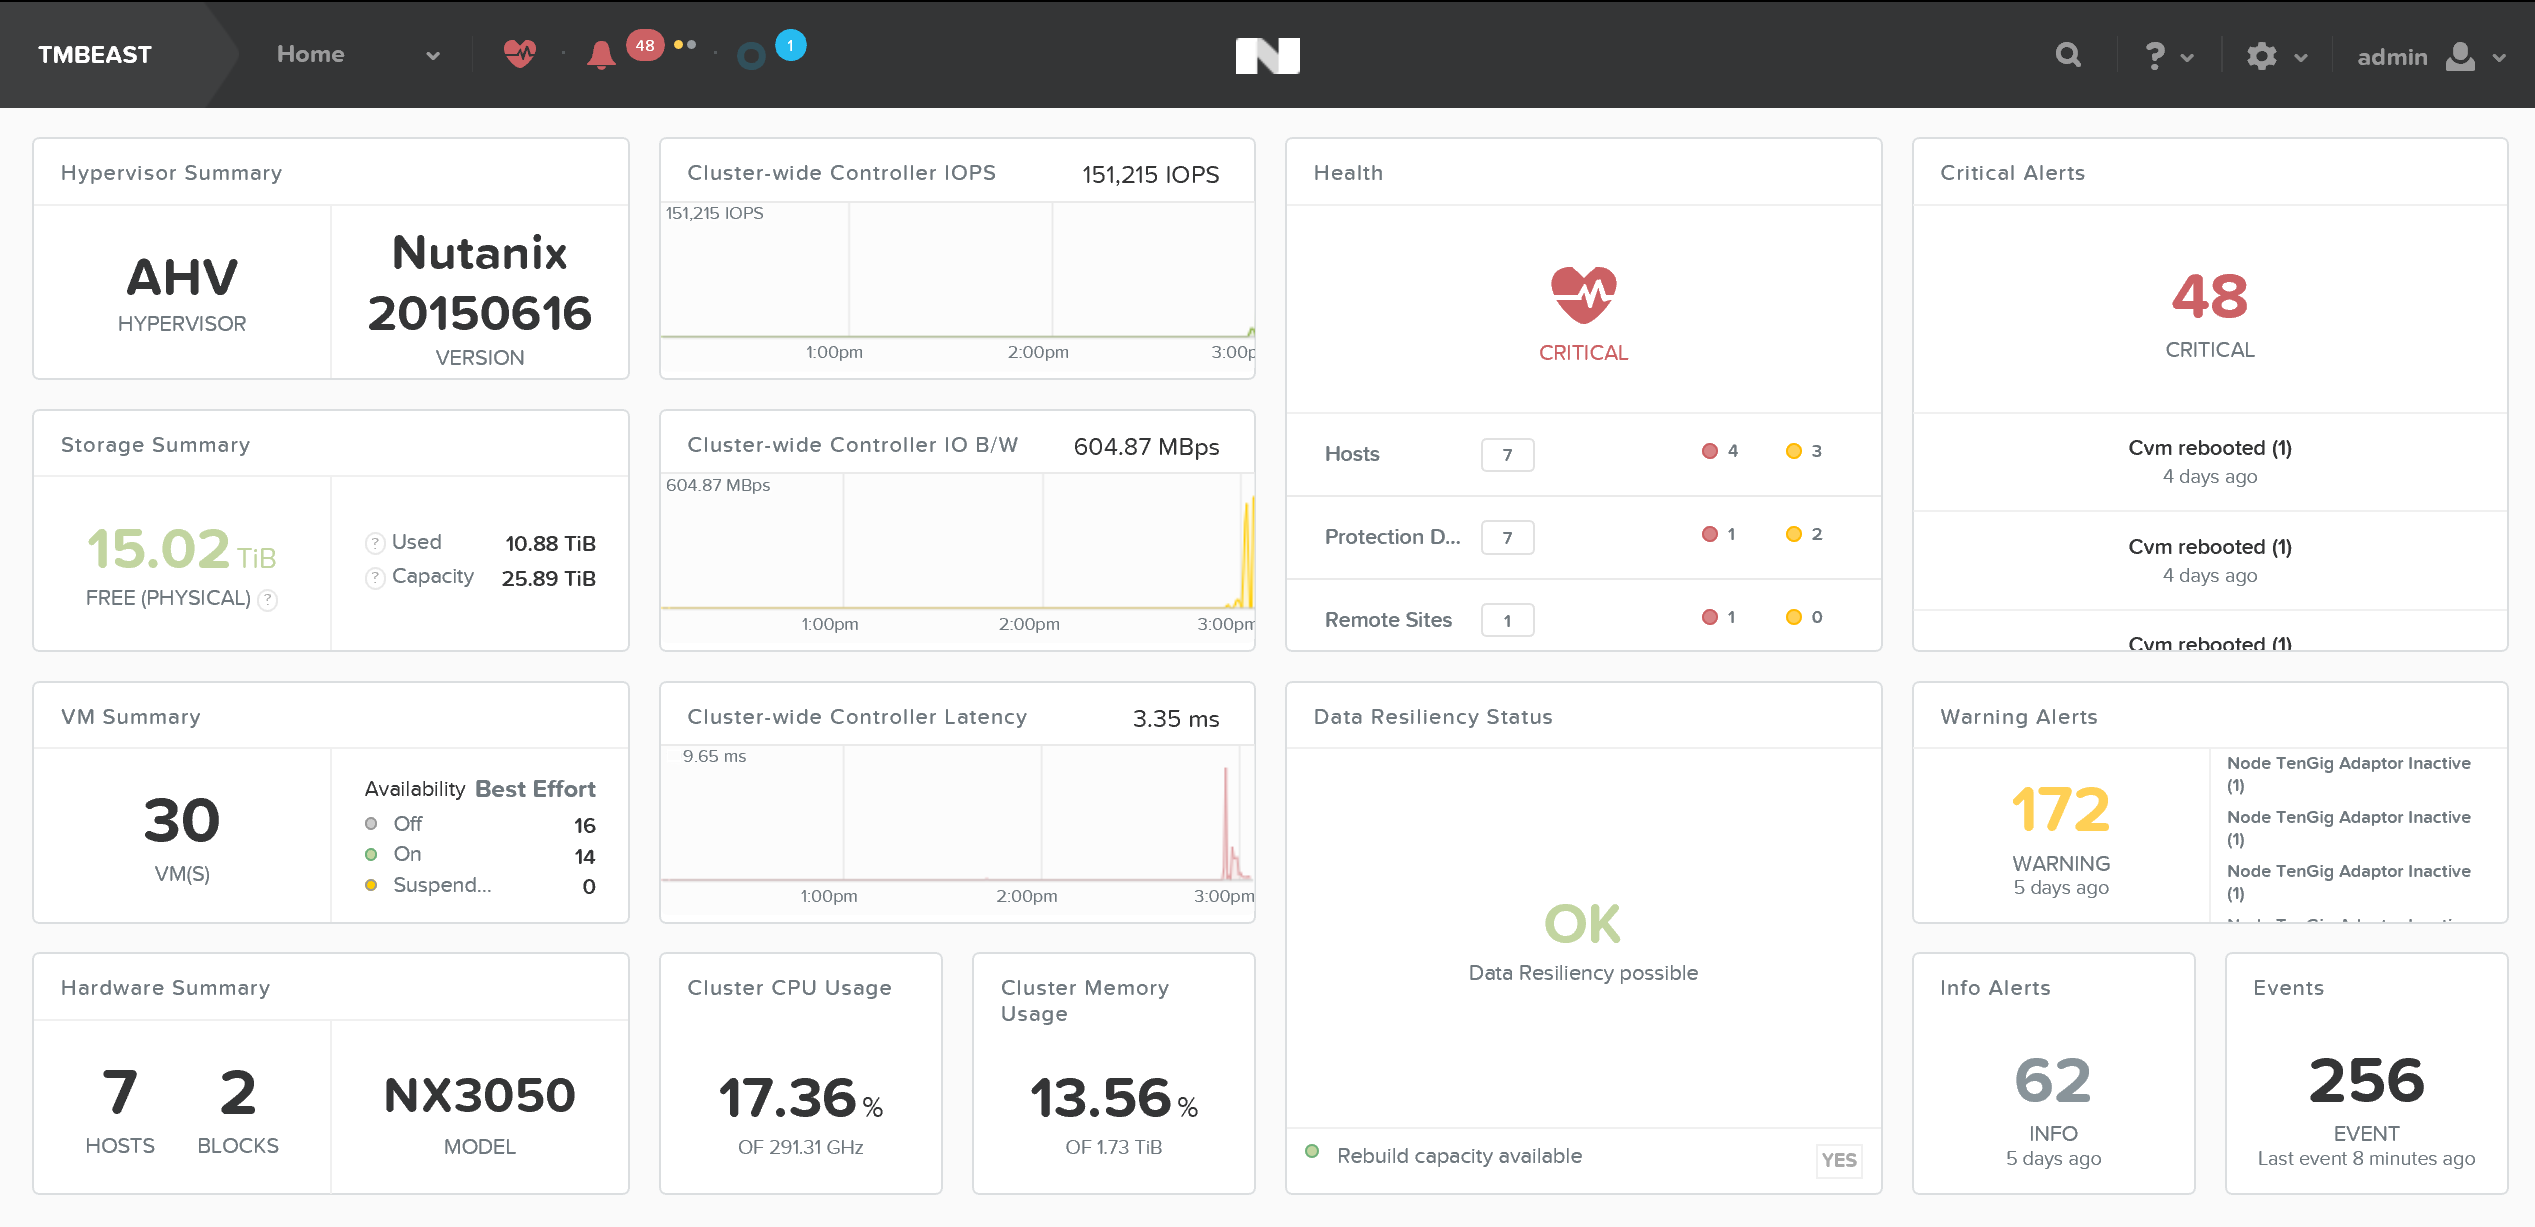Open the Cvm rebooted critical alert

click(x=2209, y=447)
